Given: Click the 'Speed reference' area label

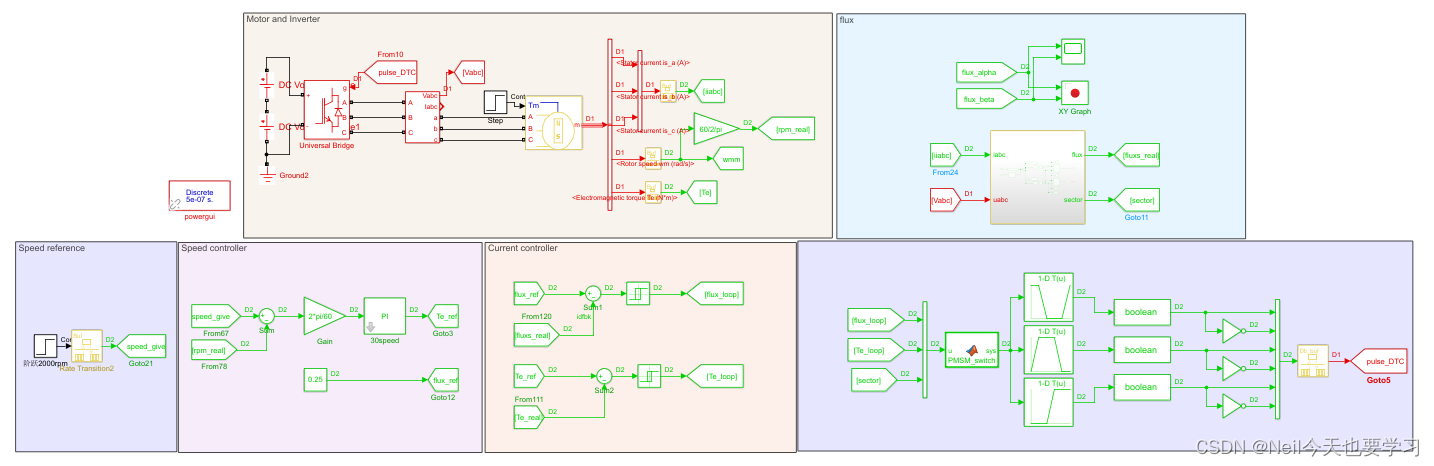Looking at the screenshot, I should pyautogui.click(x=52, y=248).
